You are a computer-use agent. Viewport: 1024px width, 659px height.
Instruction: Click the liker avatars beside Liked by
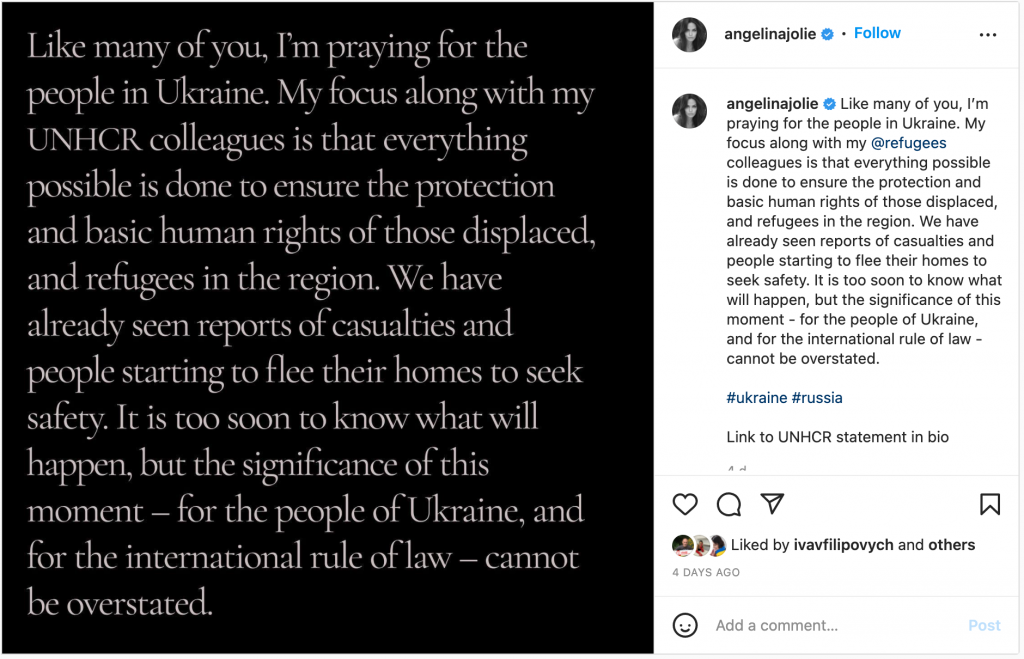(700, 545)
